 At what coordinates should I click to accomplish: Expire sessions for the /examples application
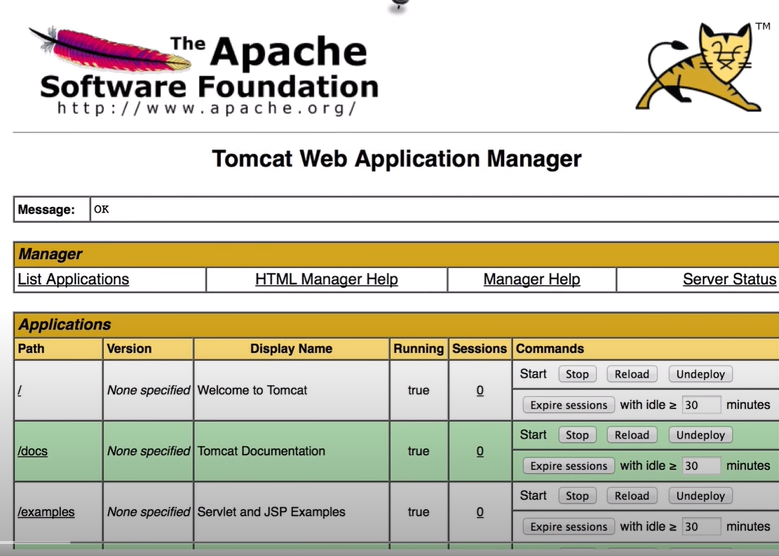pyautogui.click(x=569, y=527)
